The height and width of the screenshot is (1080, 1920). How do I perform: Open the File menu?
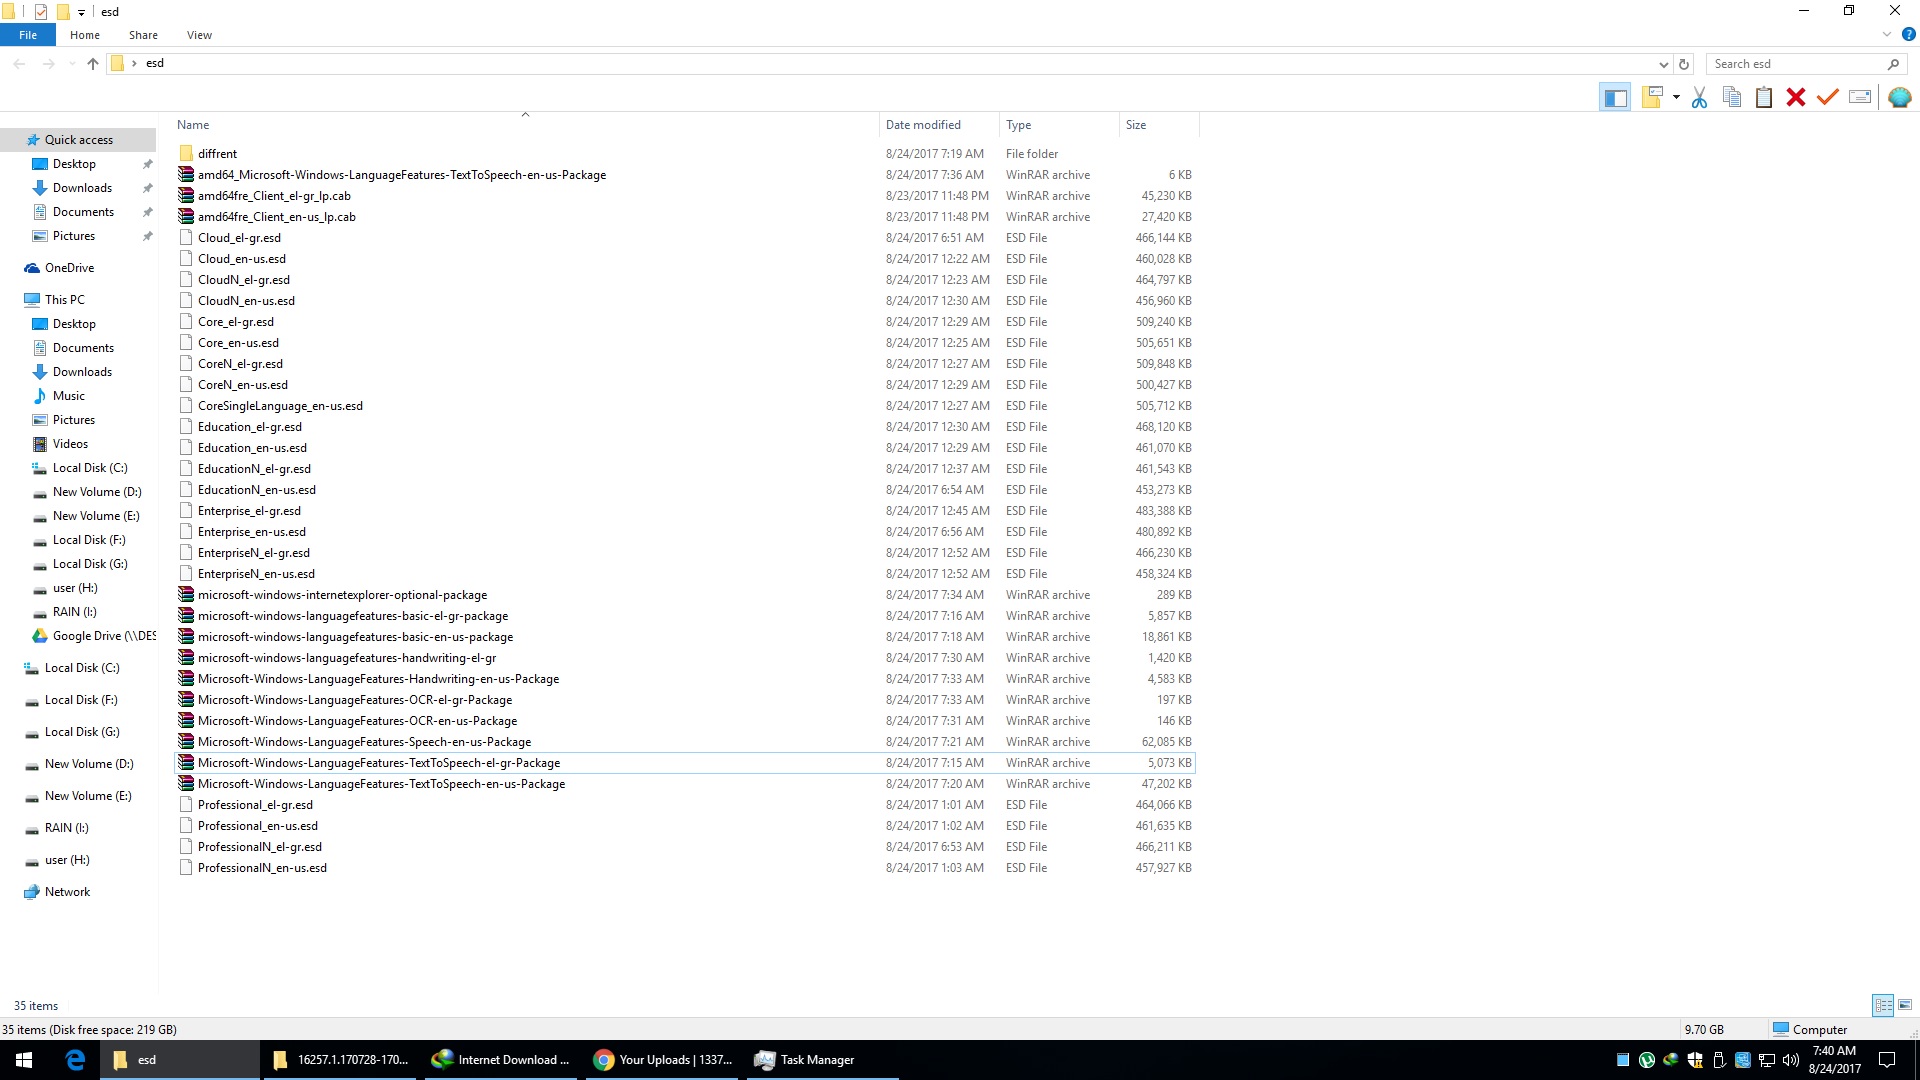28,35
